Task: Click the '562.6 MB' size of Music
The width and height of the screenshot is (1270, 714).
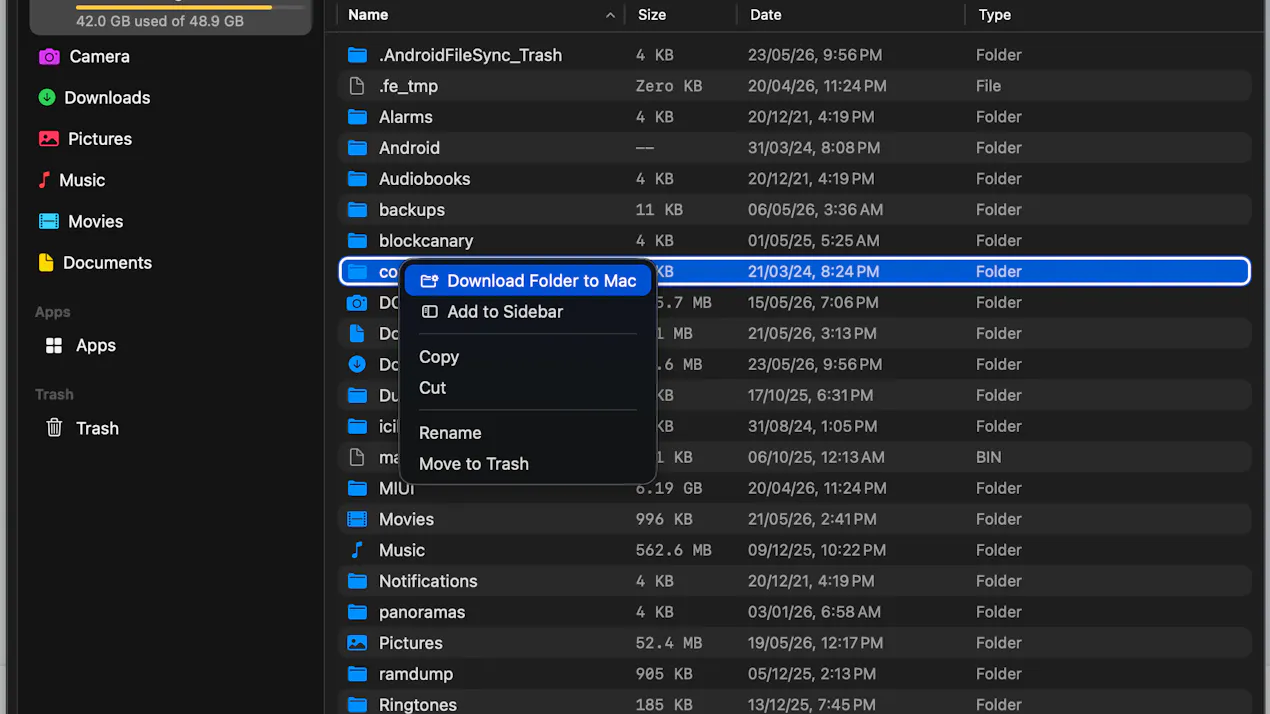Action: coord(674,550)
